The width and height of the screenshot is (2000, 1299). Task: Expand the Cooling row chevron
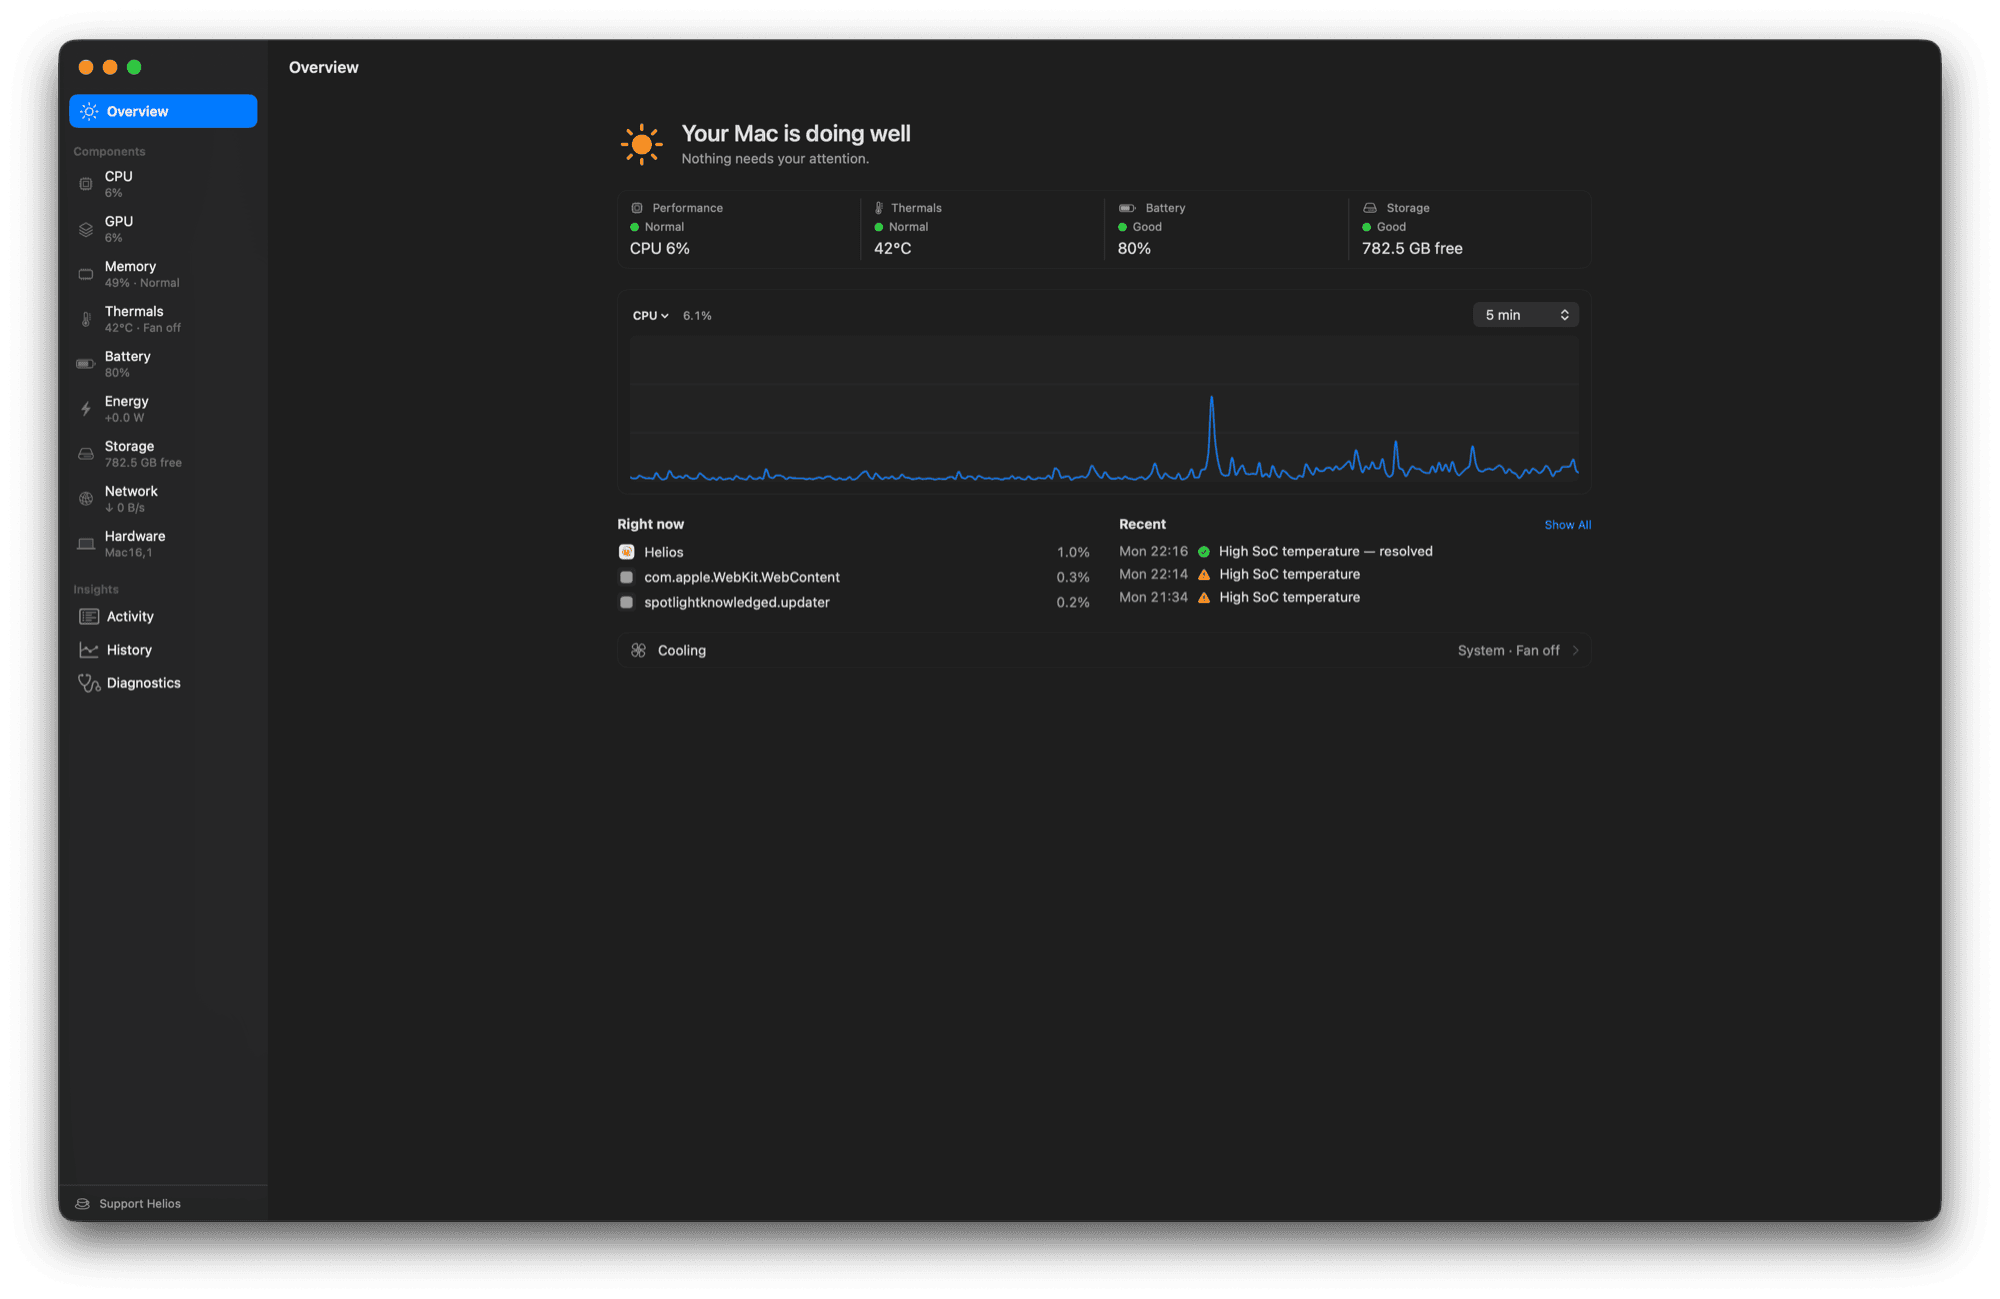point(1576,651)
